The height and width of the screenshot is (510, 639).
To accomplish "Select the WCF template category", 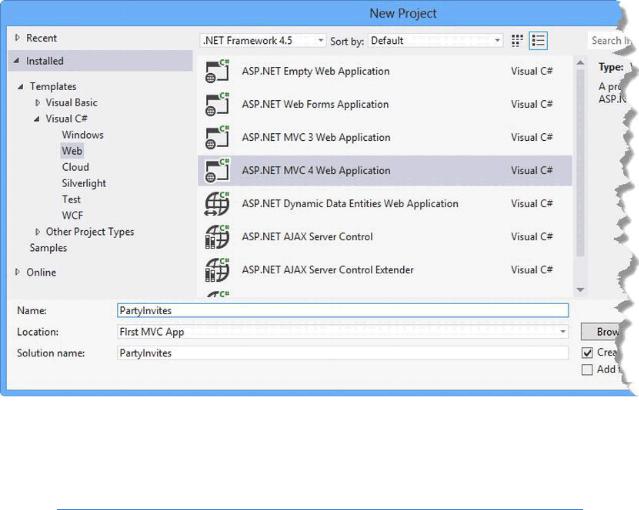I will click(x=73, y=215).
